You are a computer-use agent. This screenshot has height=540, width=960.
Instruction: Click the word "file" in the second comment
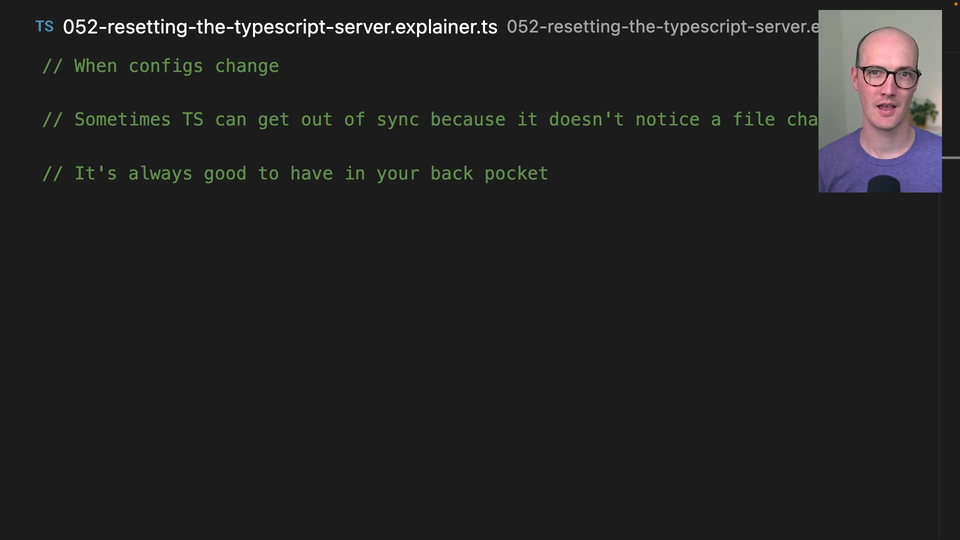754,120
